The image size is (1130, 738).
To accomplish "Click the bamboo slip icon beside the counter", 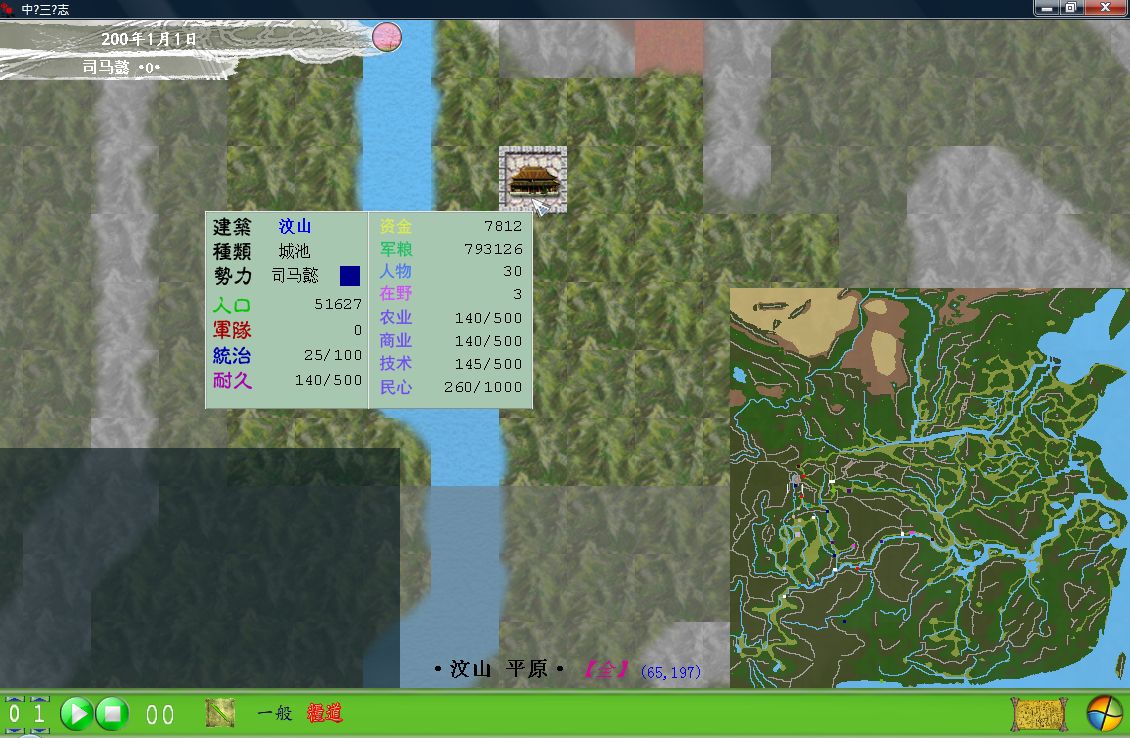I will pyautogui.click(x=221, y=713).
